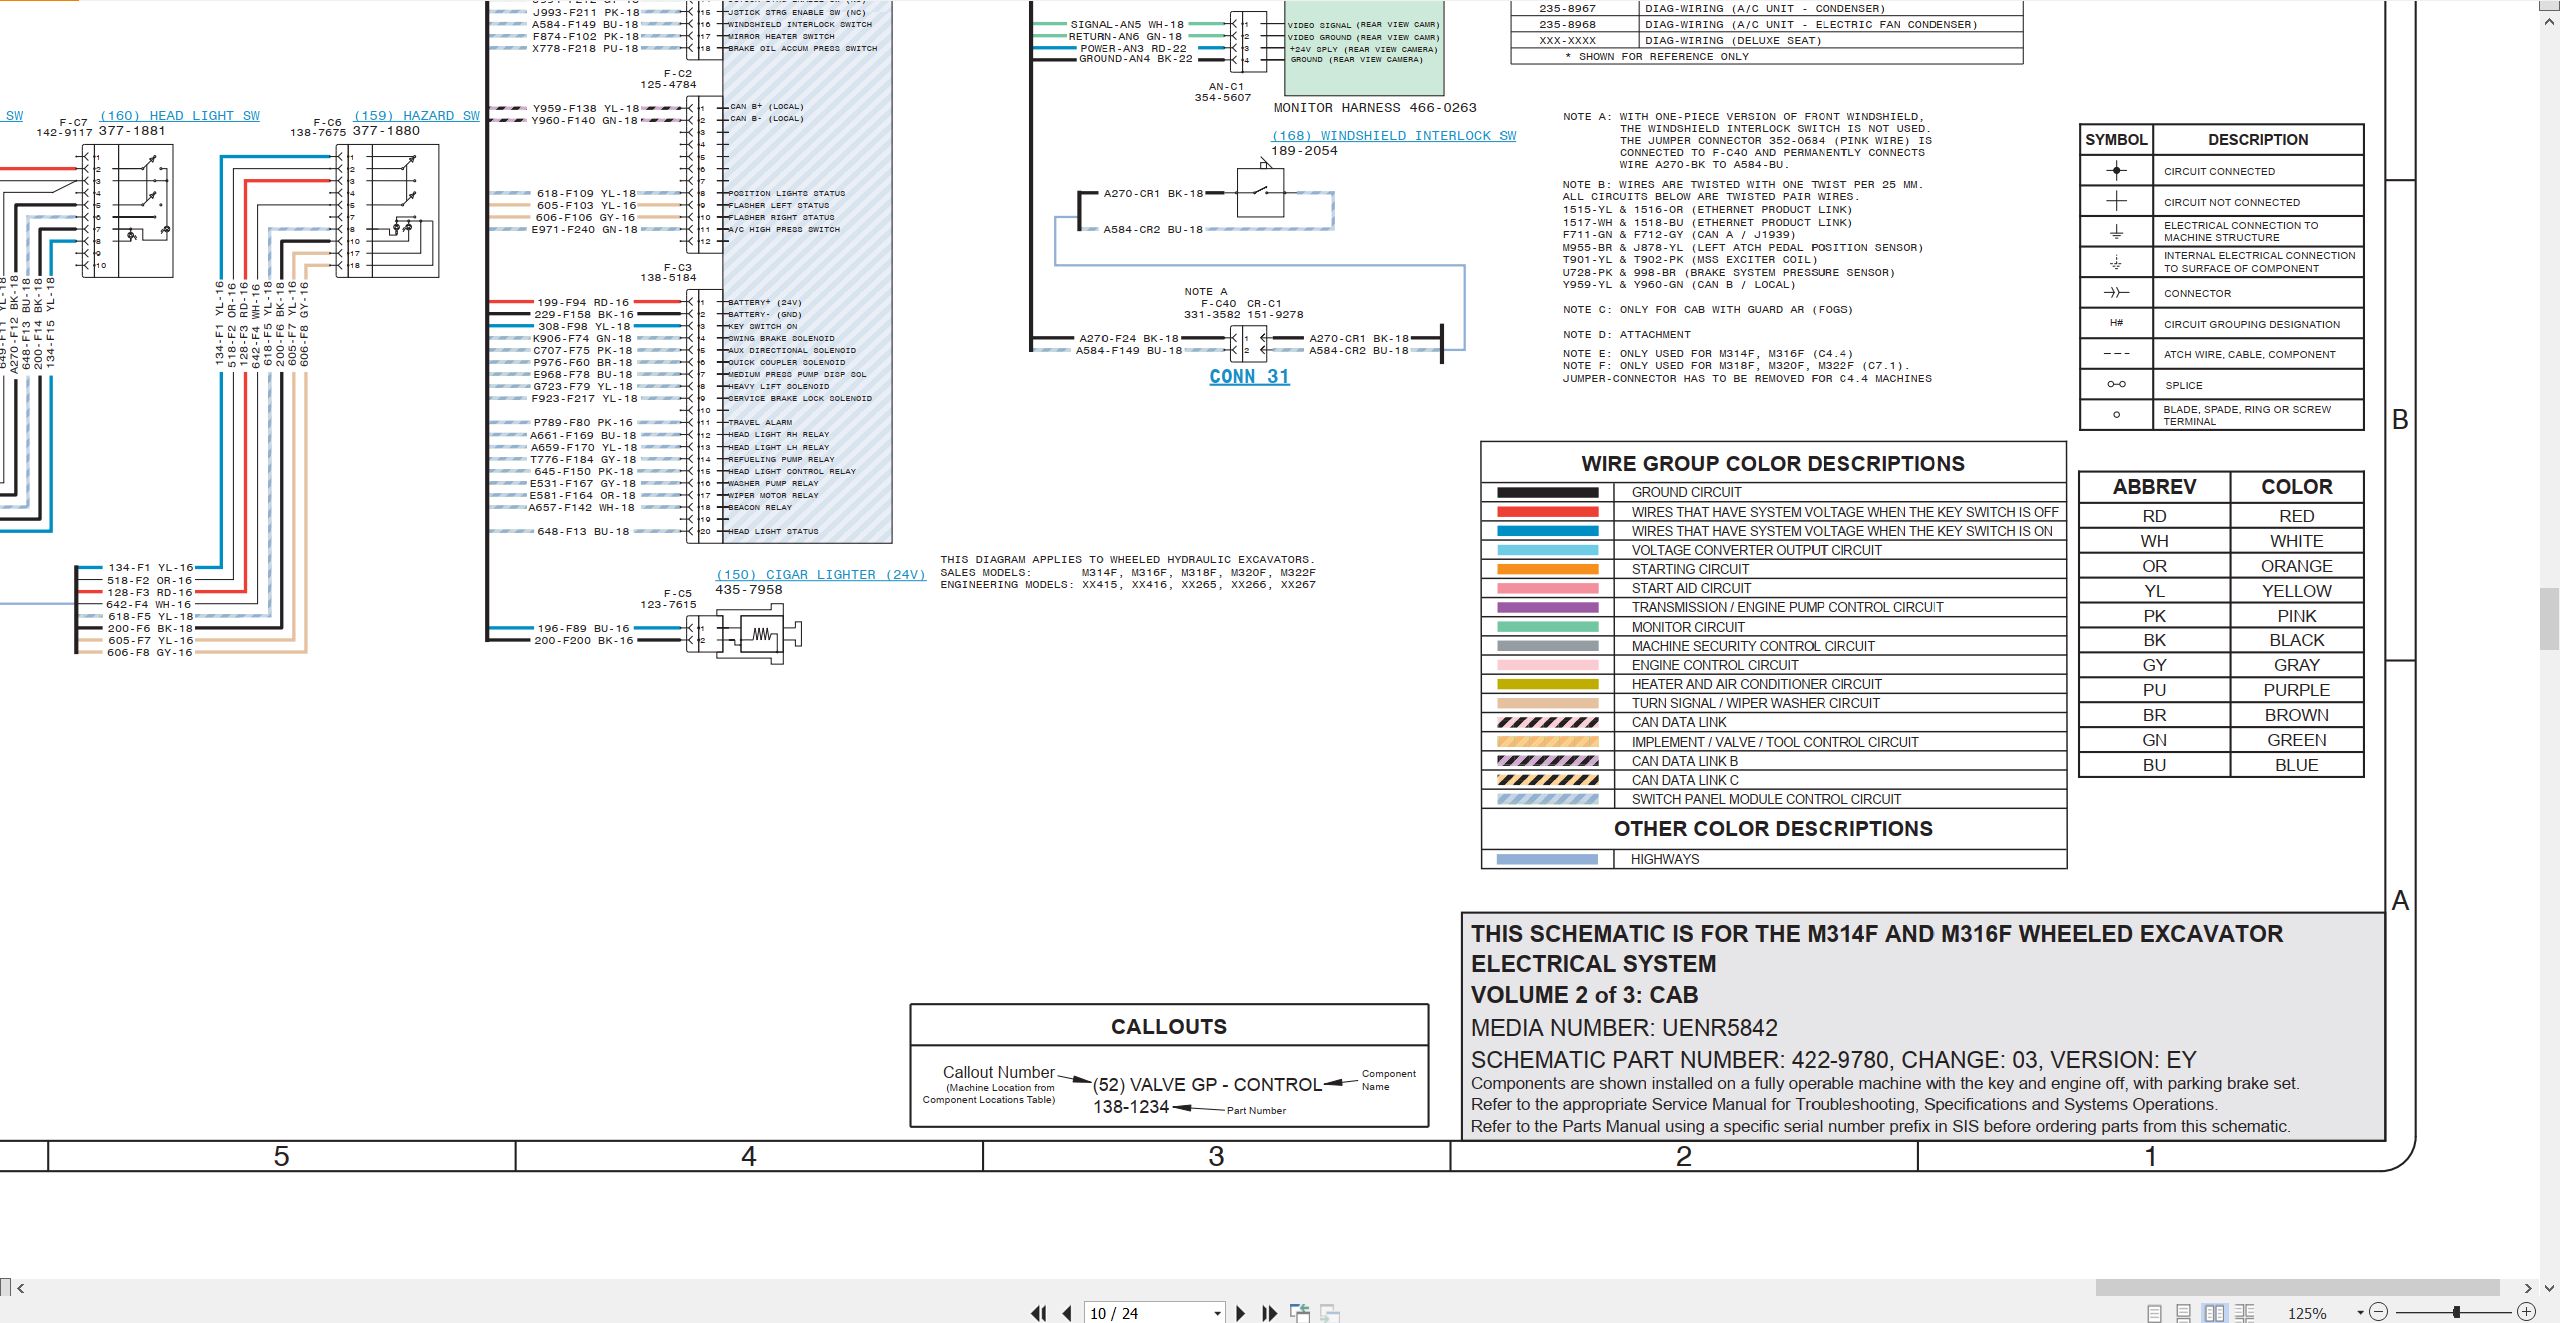Toggle two-page facing view
Screen dimensions: 2560x1323
(2214, 1313)
